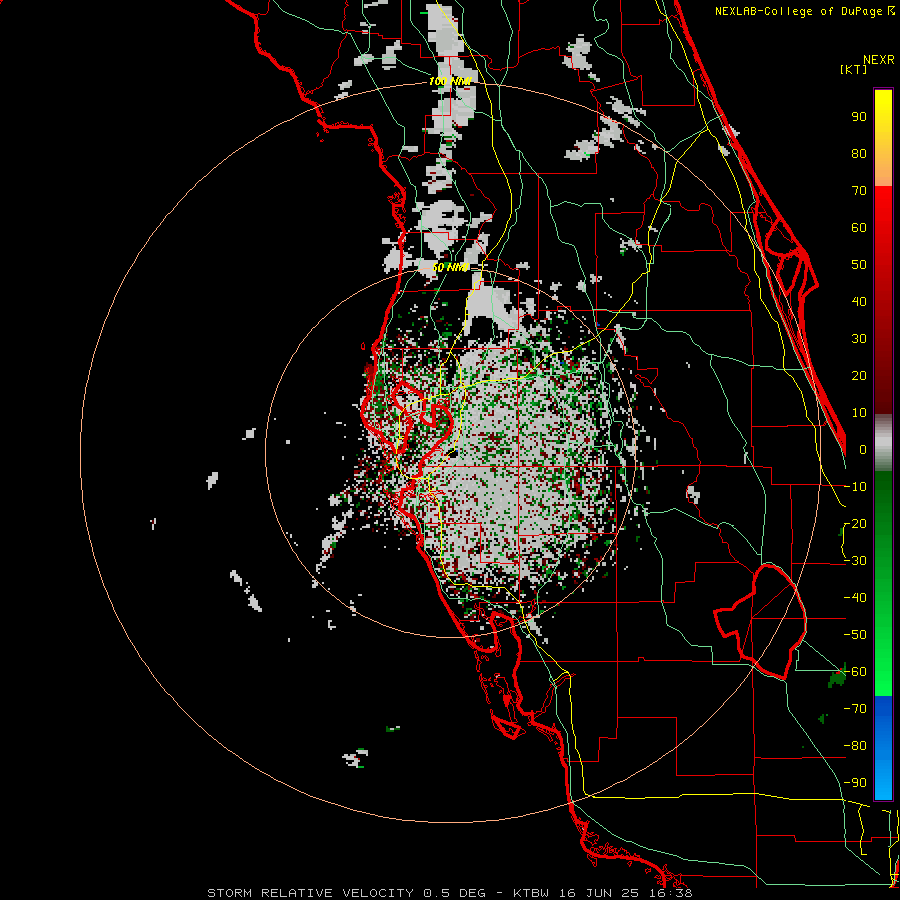Click the [KT] unit label
This screenshot has width=900, height=900.
click(854, 69)
